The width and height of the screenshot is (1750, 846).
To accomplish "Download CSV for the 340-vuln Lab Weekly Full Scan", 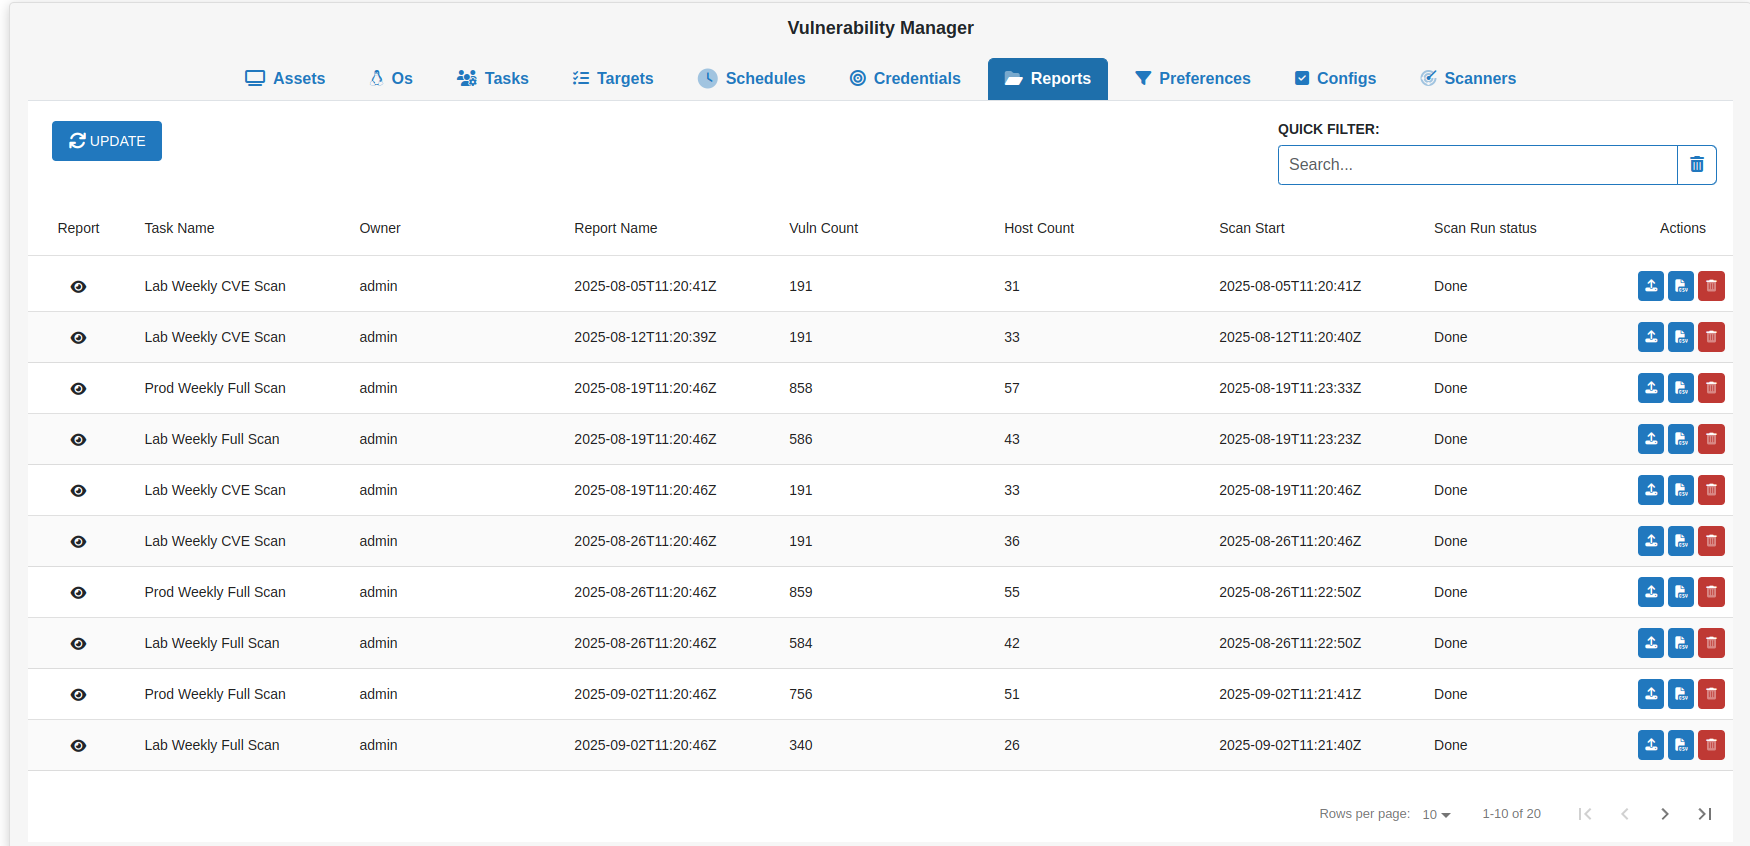I will pos(1681,745).
